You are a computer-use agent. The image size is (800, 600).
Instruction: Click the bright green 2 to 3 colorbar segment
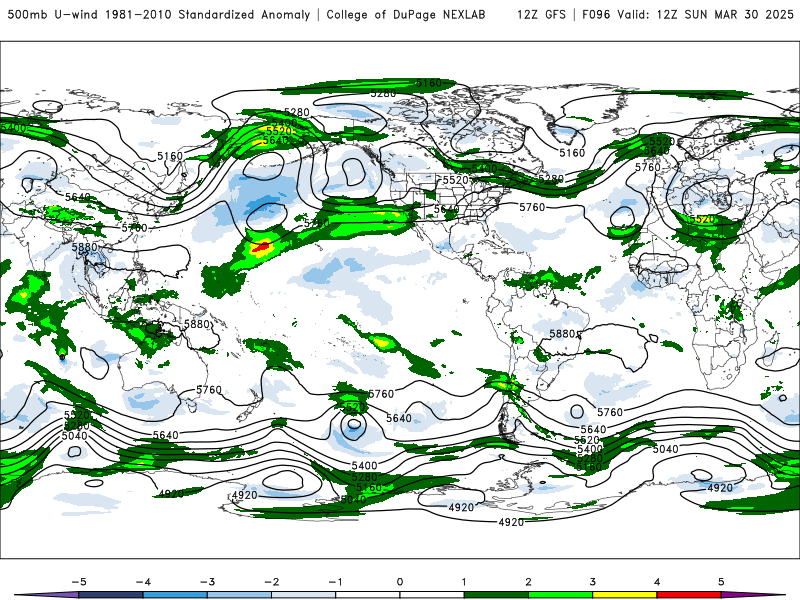tap(560, 595)
